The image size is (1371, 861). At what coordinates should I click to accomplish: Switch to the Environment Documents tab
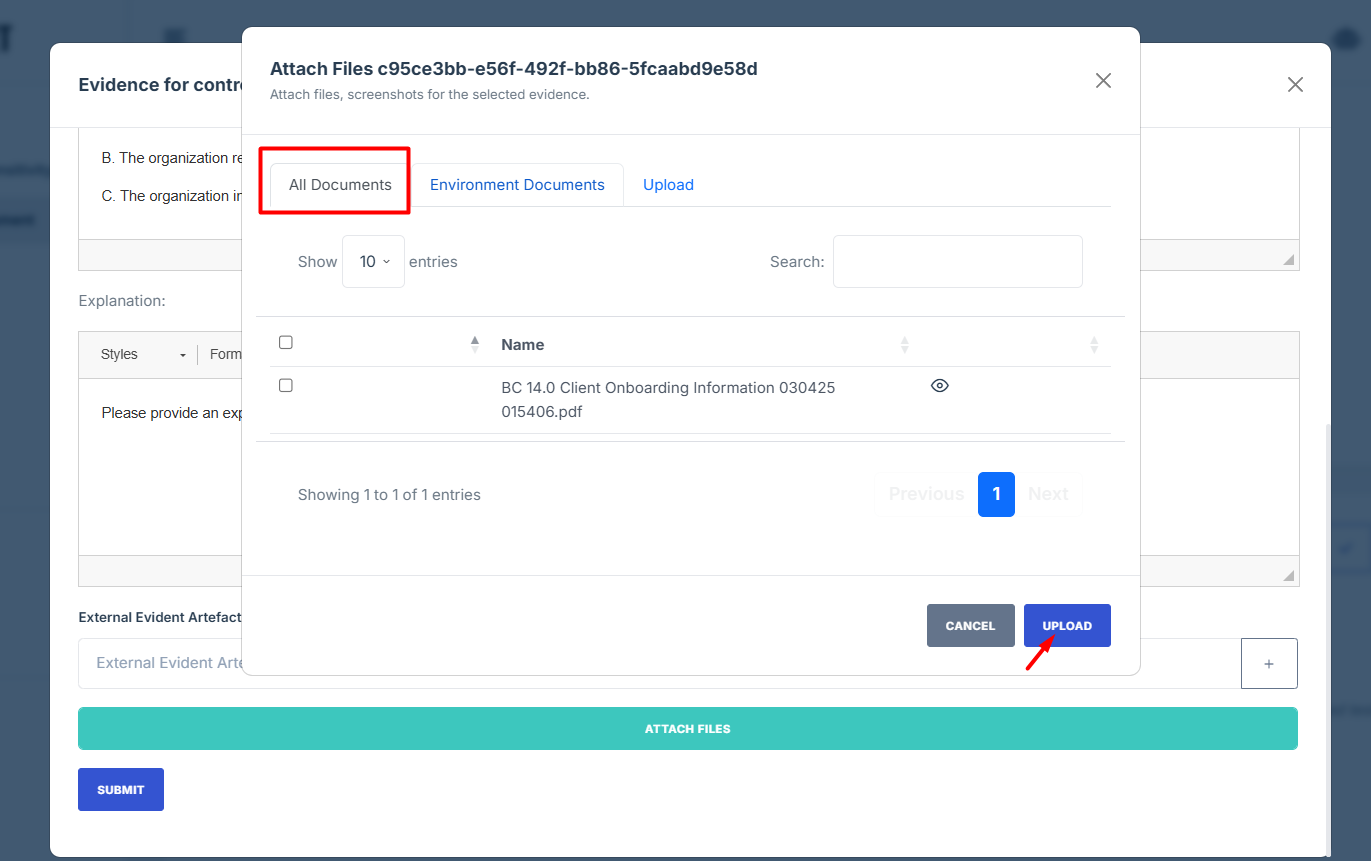pyautogui.click(x=517, y=185)
